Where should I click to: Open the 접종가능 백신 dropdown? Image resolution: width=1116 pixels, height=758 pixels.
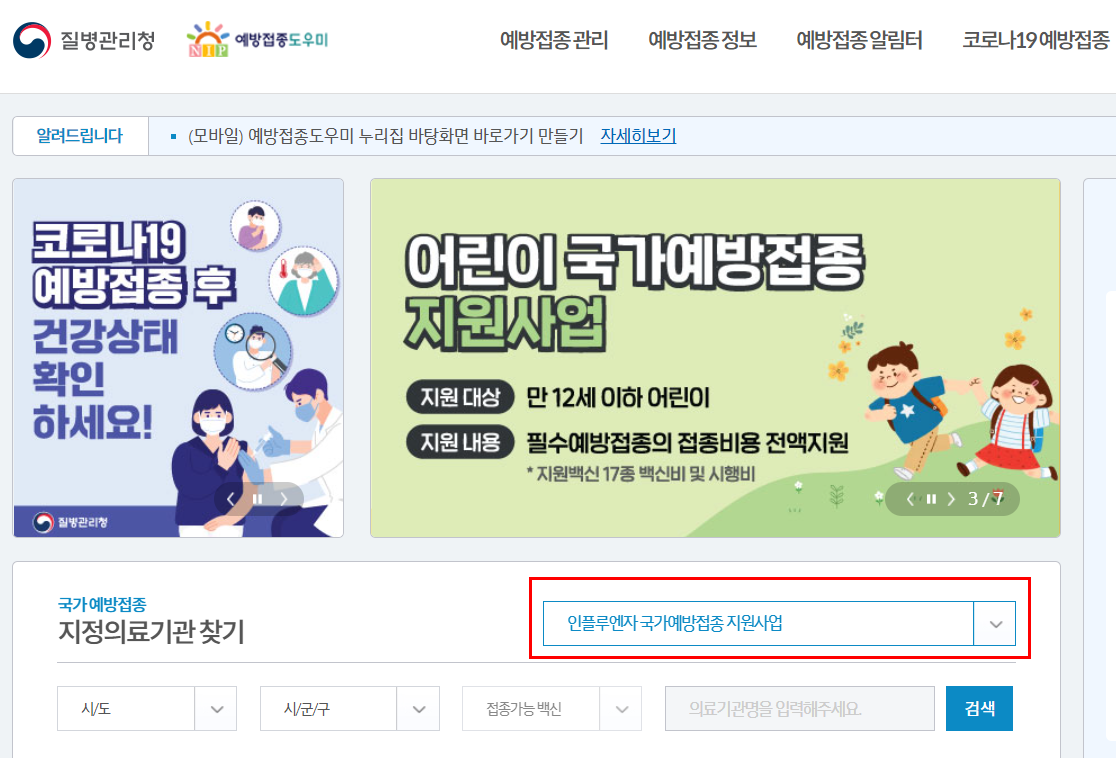(x=552, y=708)
